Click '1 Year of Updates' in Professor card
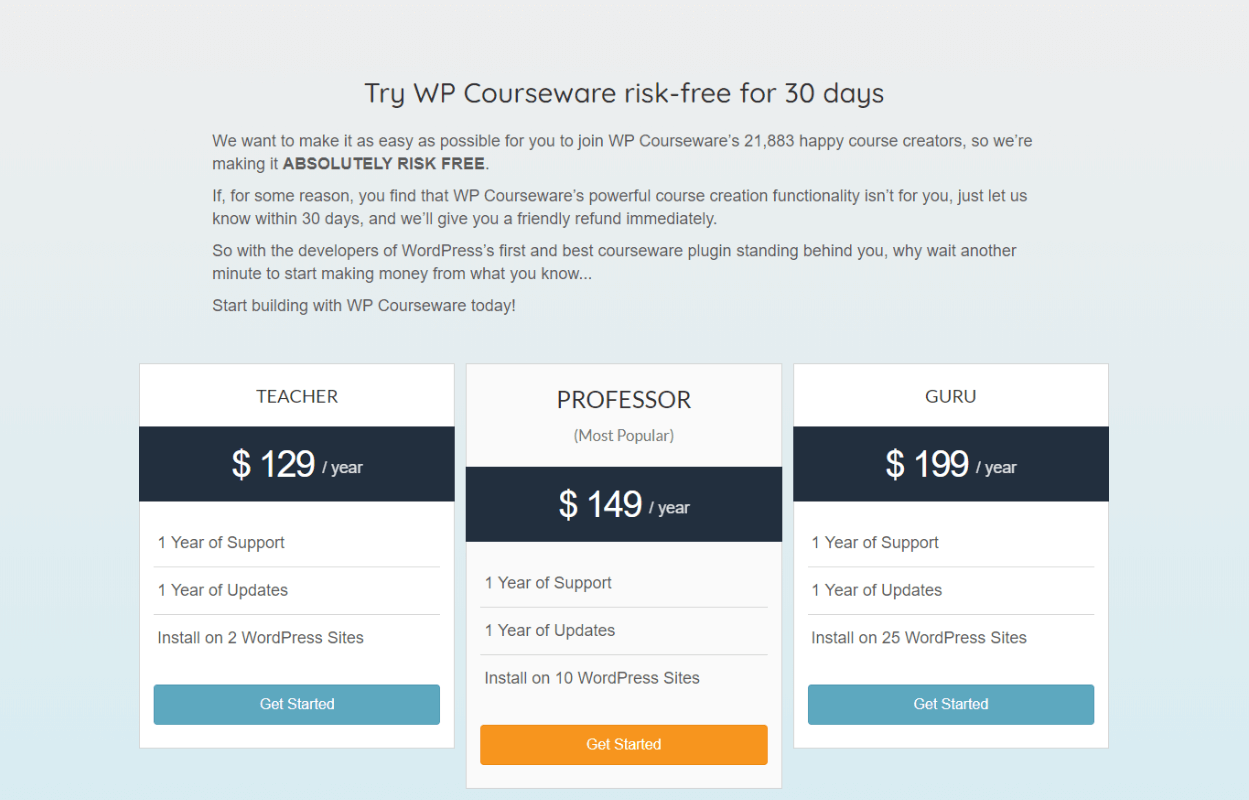 [550, 631]
